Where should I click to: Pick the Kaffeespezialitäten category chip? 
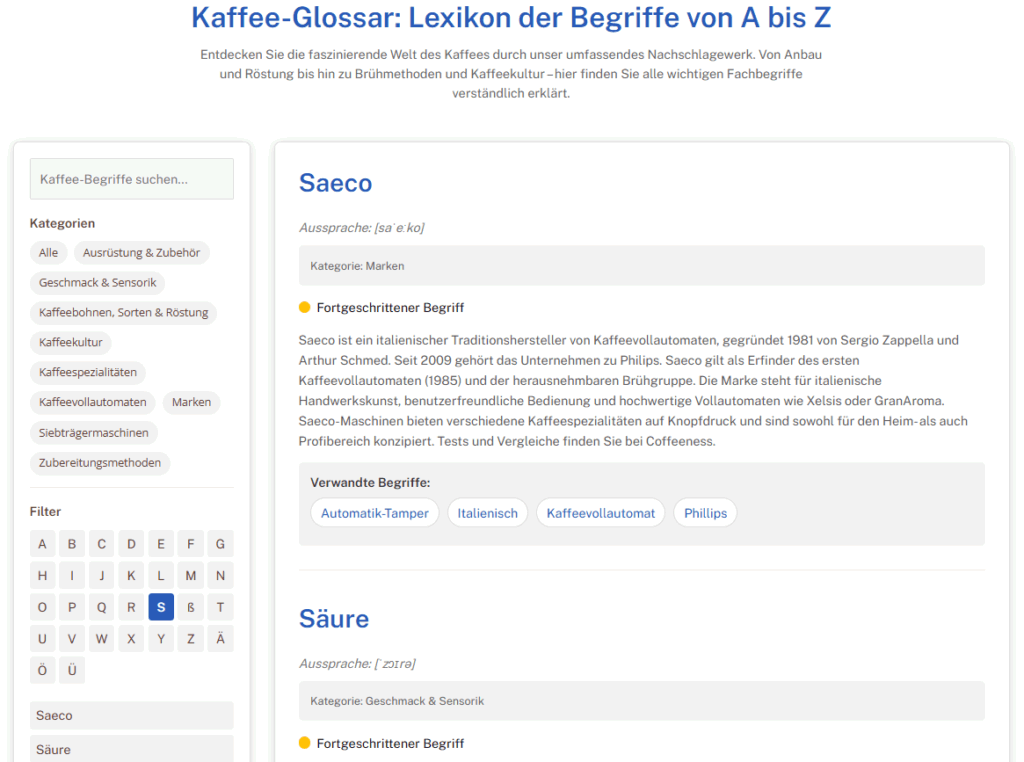(87, 372)
